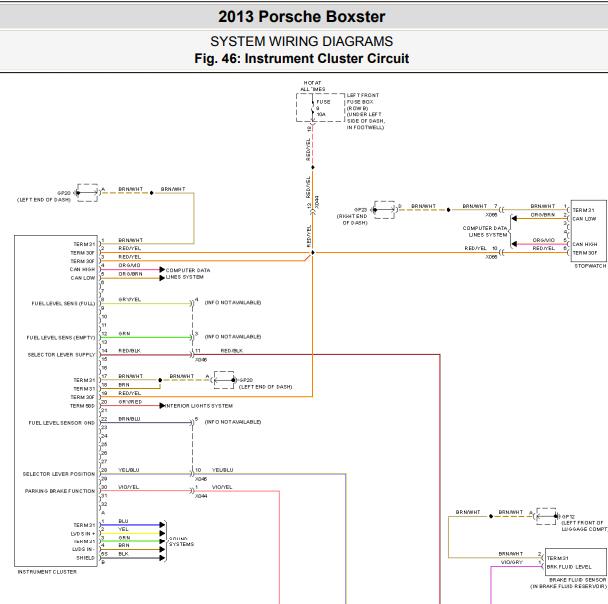
Task: Click the "PARKING BRAKE FUNCTION" label
Action: tap(60, 491)
